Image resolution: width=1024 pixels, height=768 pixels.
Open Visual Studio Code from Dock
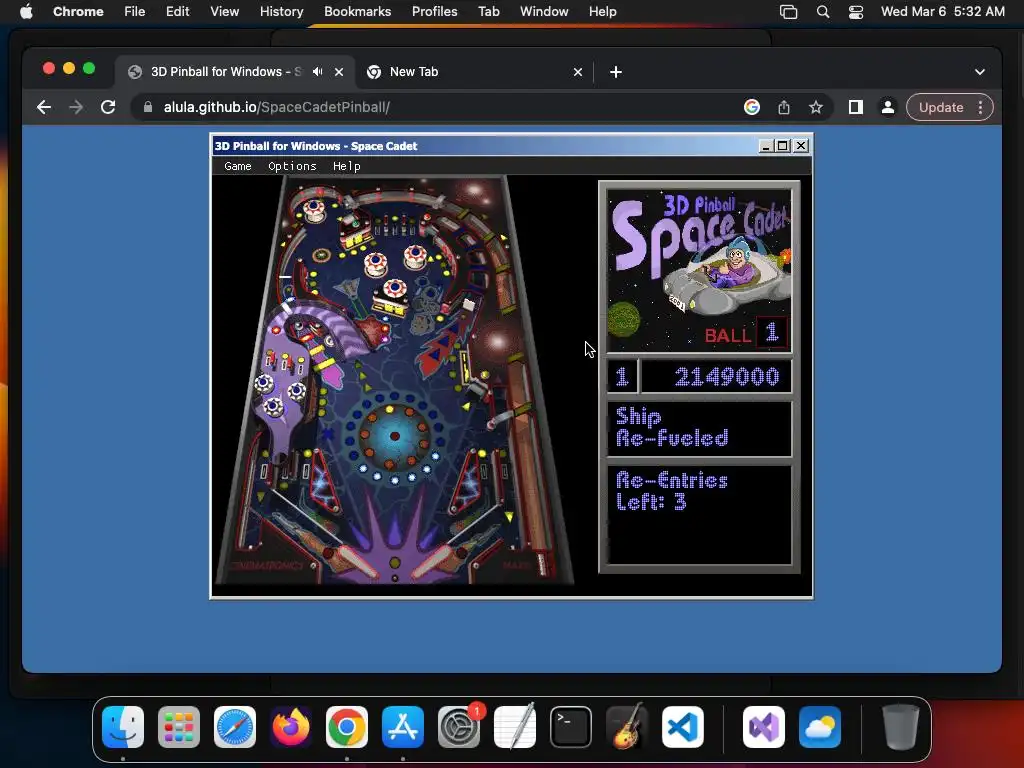[x=683, y=727]
